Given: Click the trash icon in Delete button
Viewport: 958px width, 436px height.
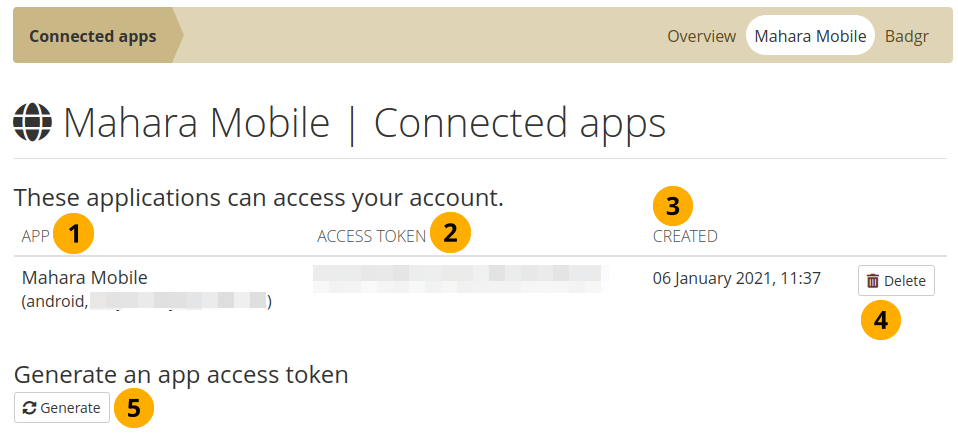Looking at the screenshot, I should click(x=873, y=281).
